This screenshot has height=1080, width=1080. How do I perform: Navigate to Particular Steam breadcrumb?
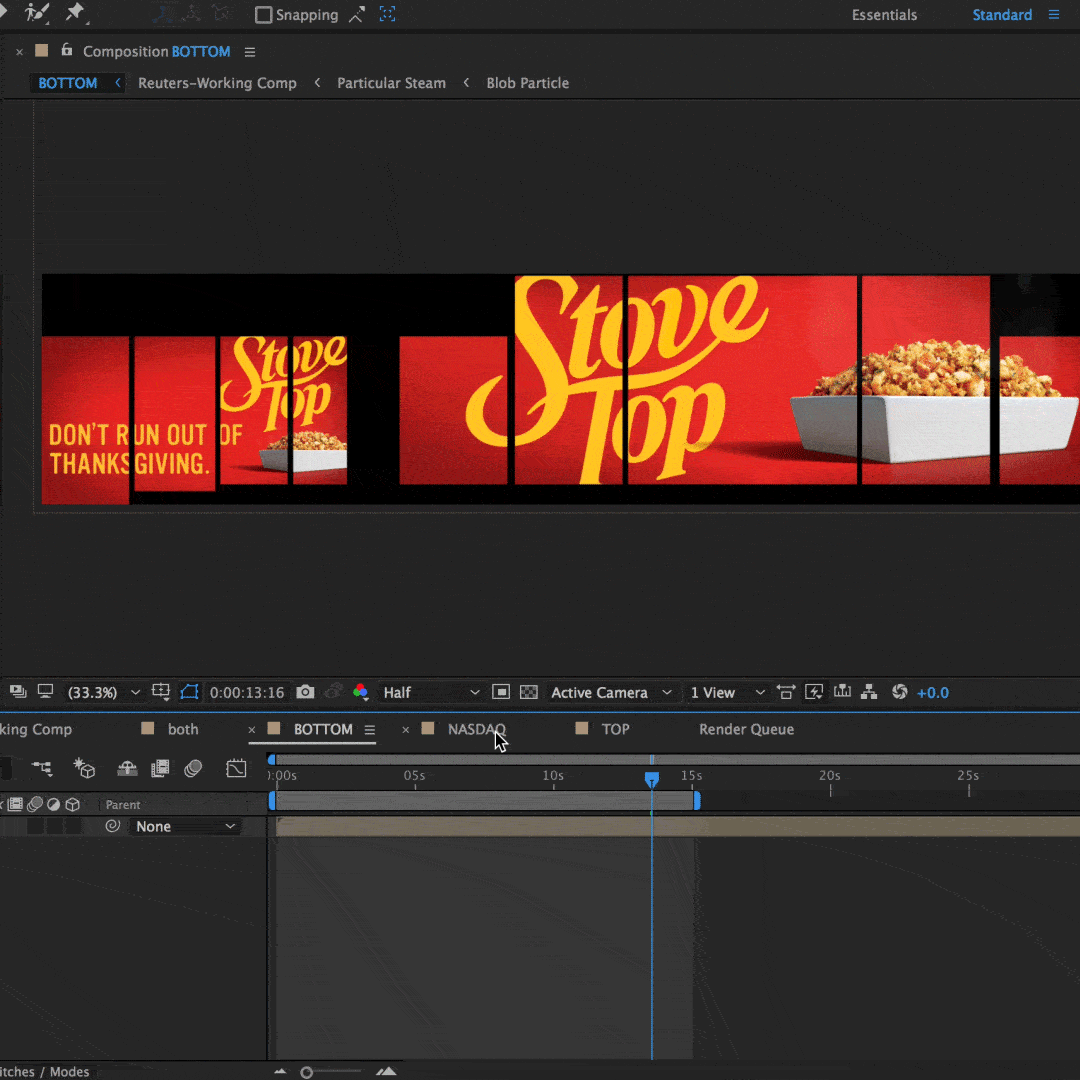[391, 83]
